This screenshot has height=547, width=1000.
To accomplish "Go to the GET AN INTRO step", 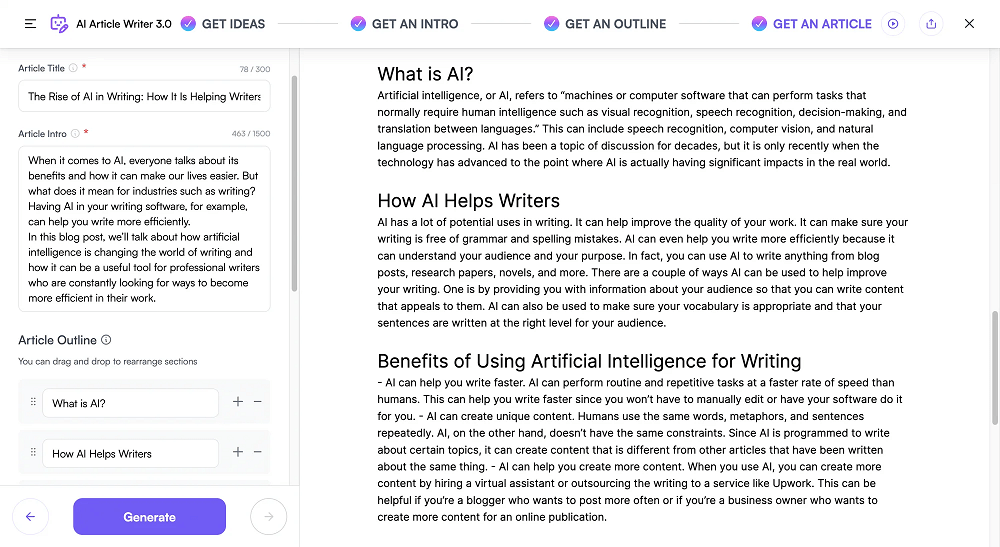I will pos(415,24).
